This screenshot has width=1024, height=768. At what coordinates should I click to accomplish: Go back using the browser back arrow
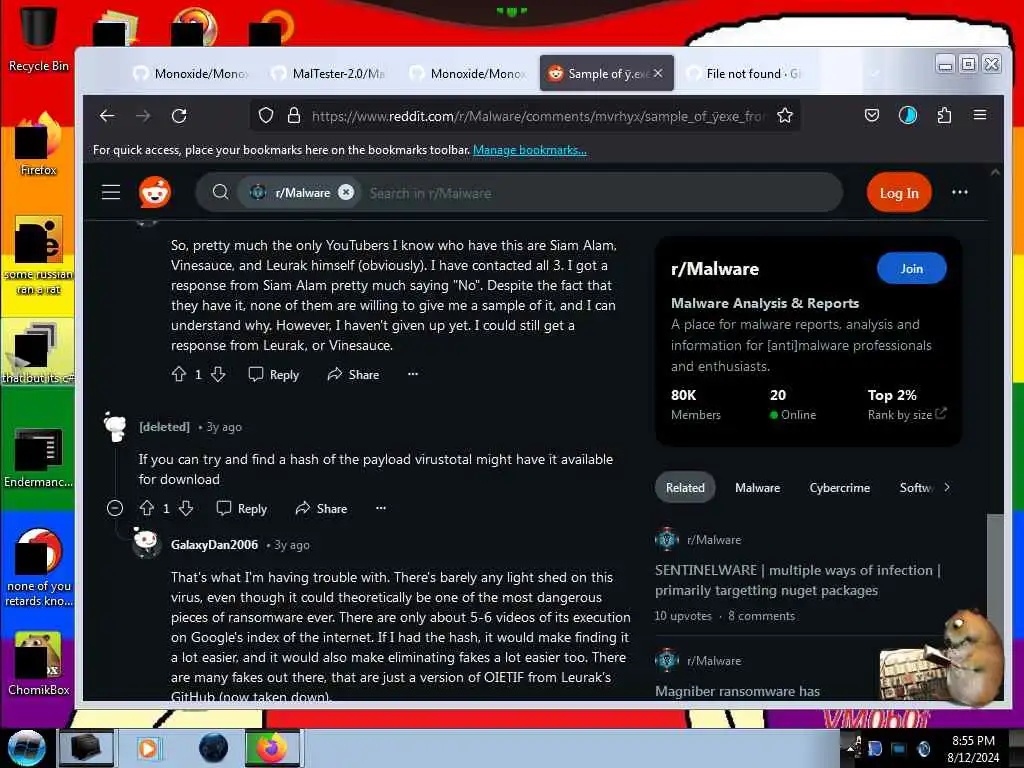[107, 116]
